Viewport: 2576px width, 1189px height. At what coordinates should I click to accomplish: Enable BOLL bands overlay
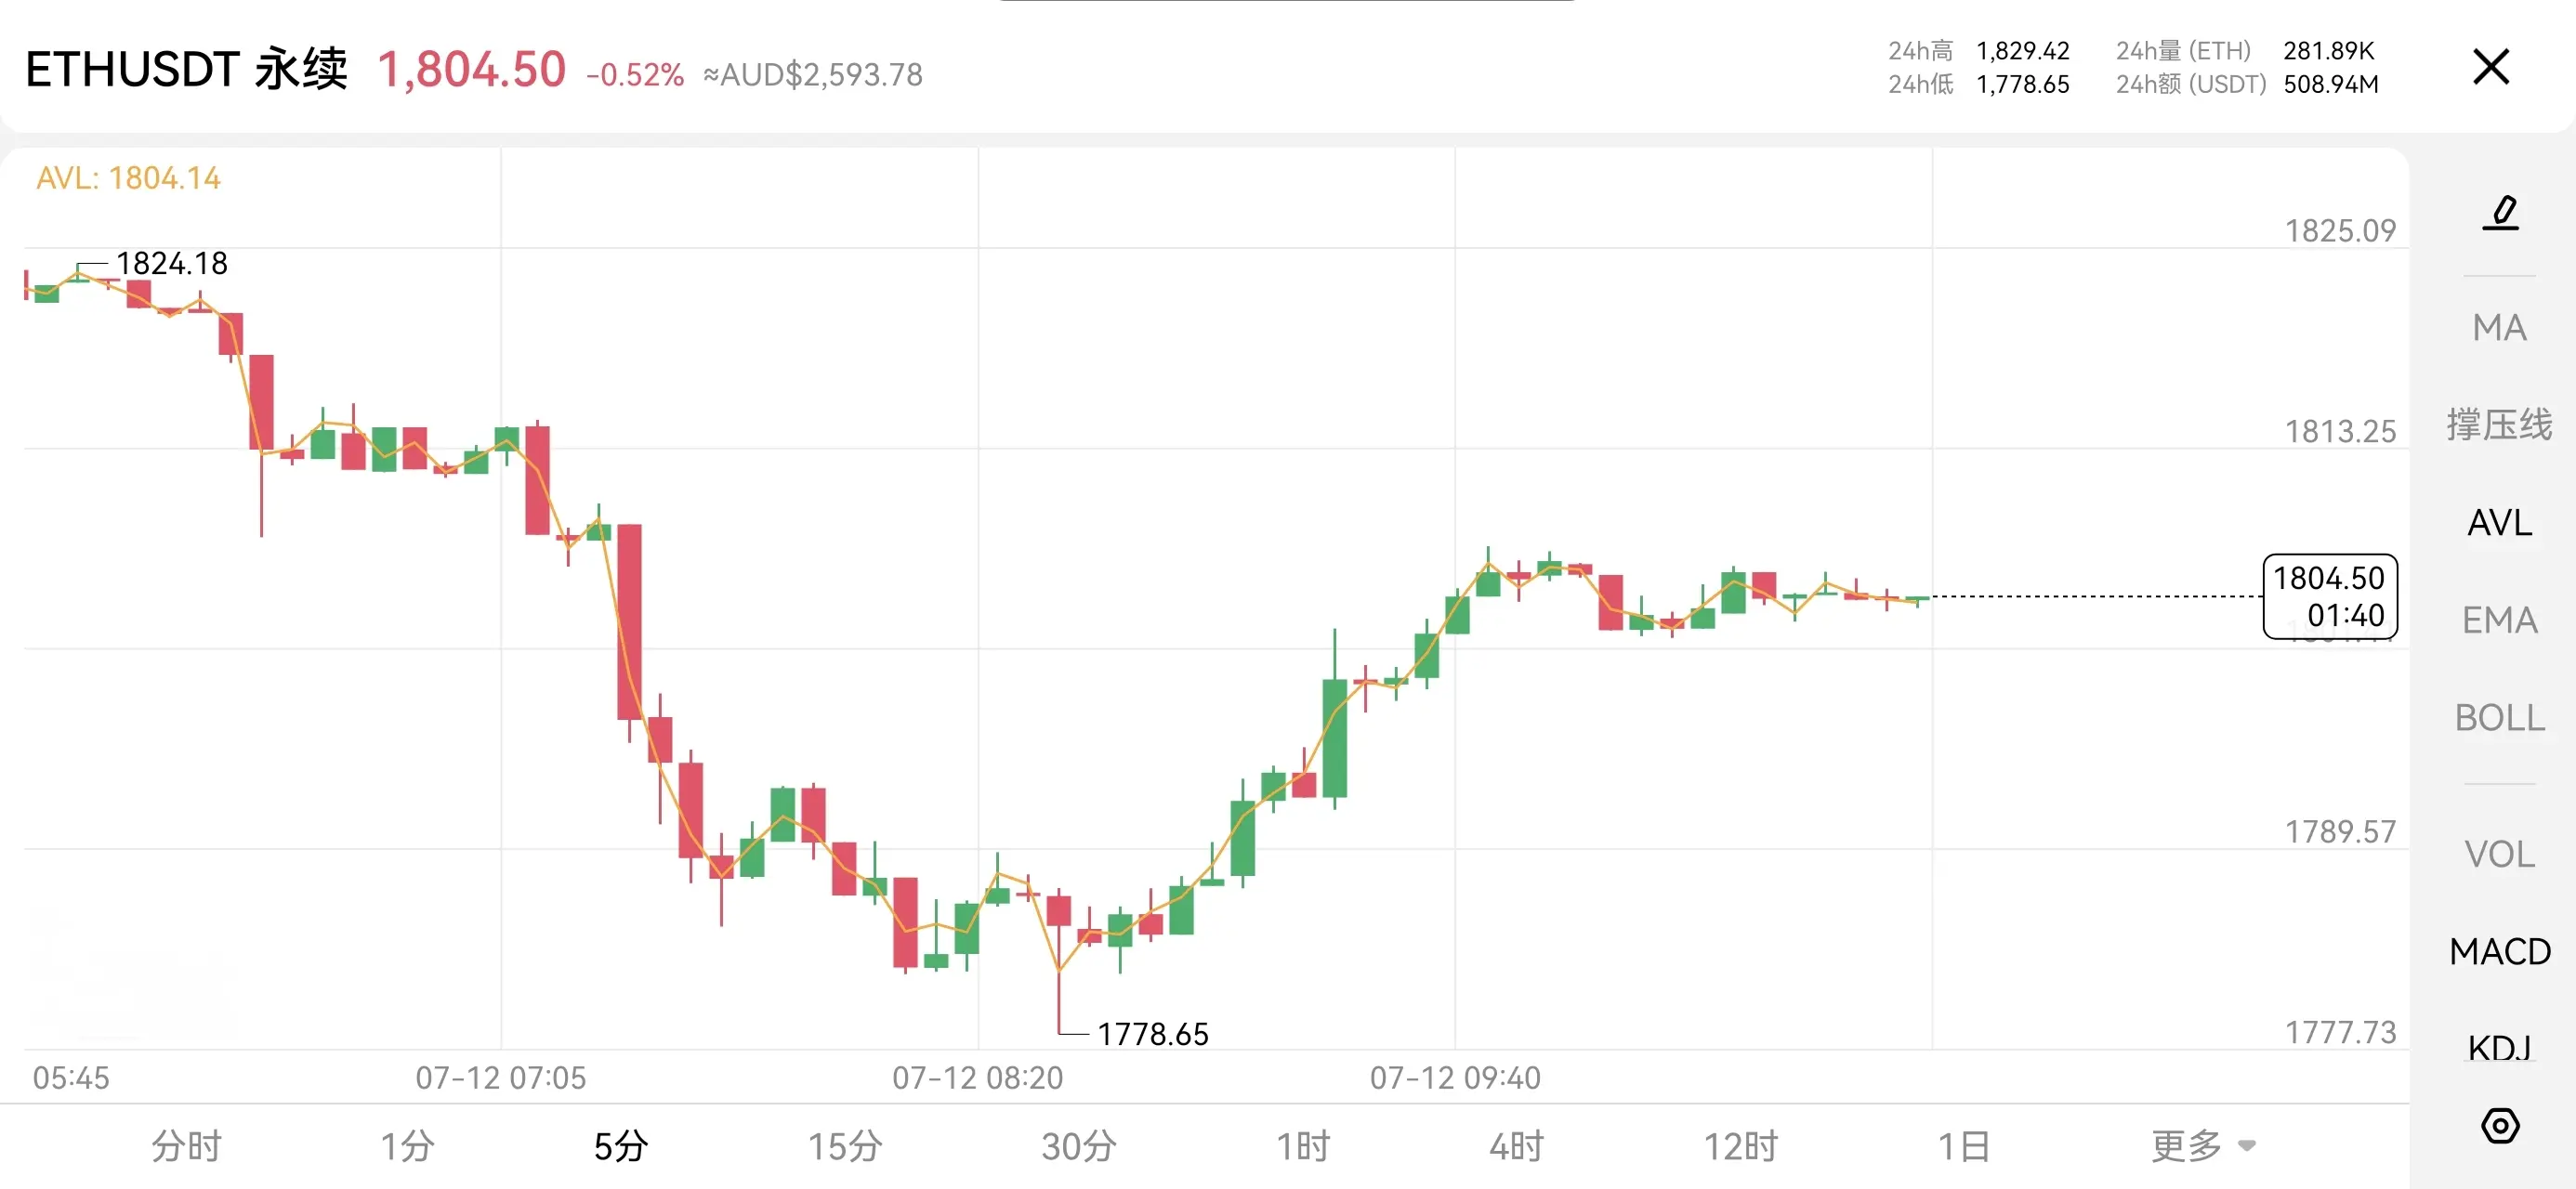(x=2499, y=717)
